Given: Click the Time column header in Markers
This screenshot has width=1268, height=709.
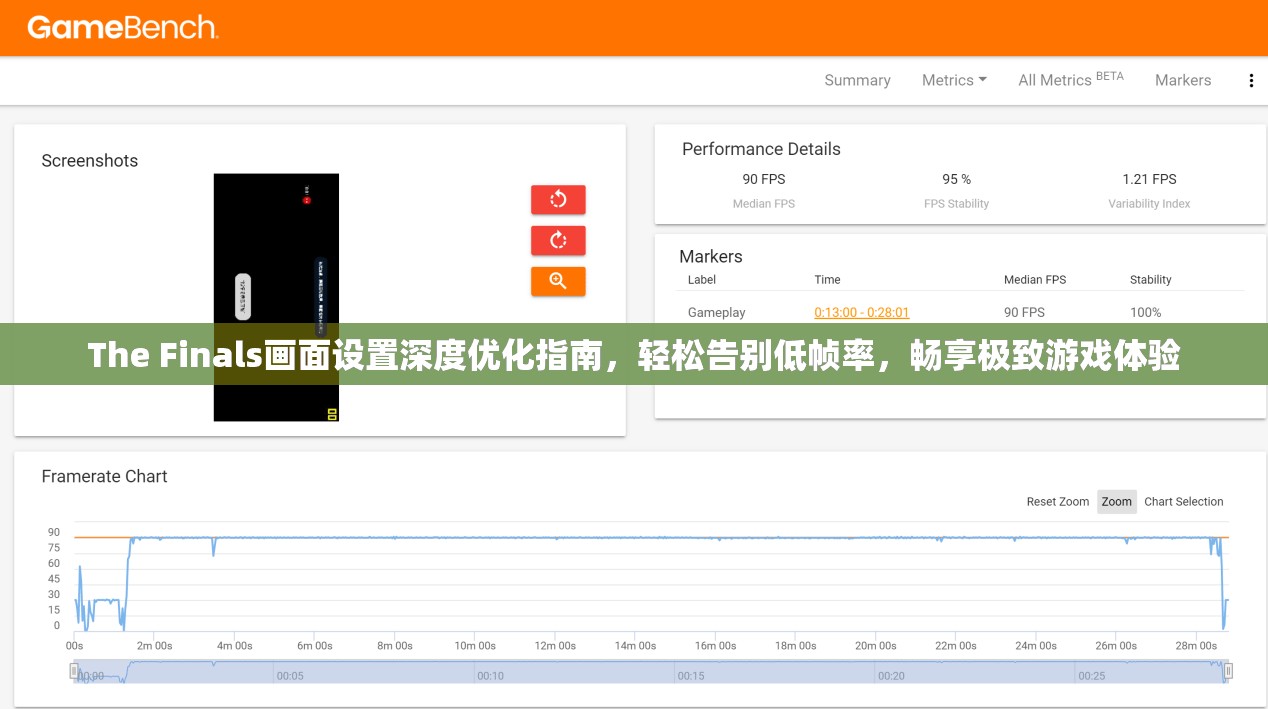Looking at the screenshot, I should (x=827, y=280).
